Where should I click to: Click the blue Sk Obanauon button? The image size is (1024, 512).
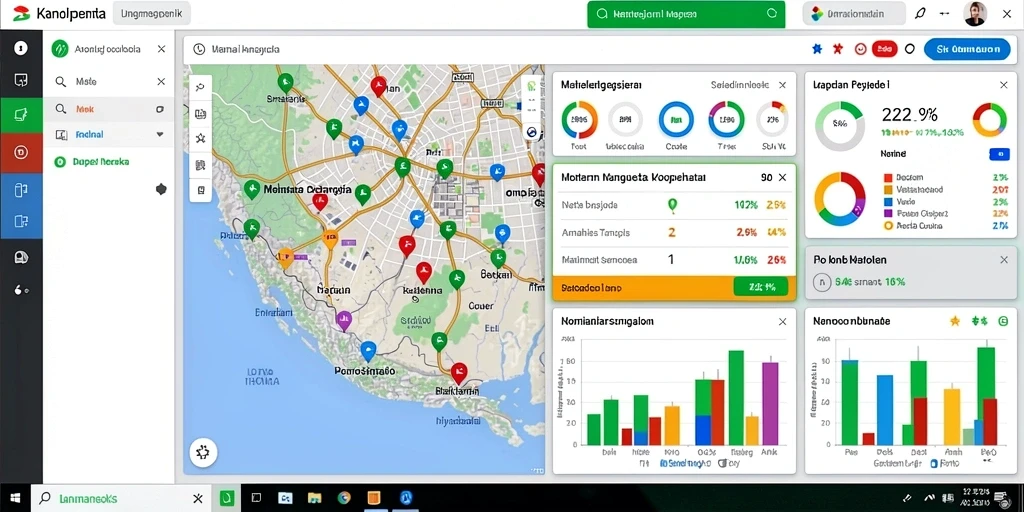click(x=967, y=49)
